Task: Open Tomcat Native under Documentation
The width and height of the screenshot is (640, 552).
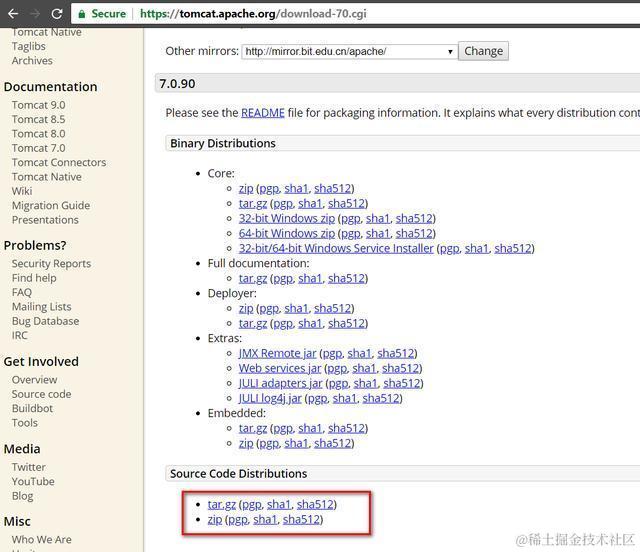Action: click(x=47, y=177)
